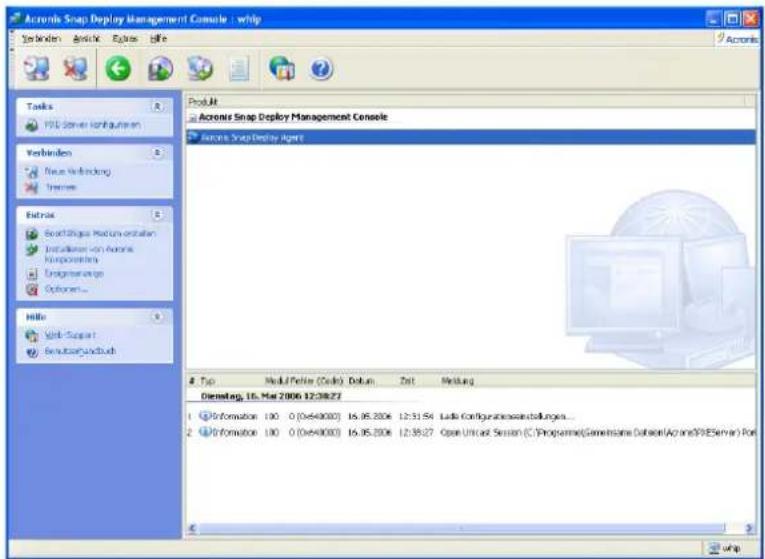Click the Datum column header in log
Image resolution: width=765 pixels, height=559 pixels.
point(362,381)
